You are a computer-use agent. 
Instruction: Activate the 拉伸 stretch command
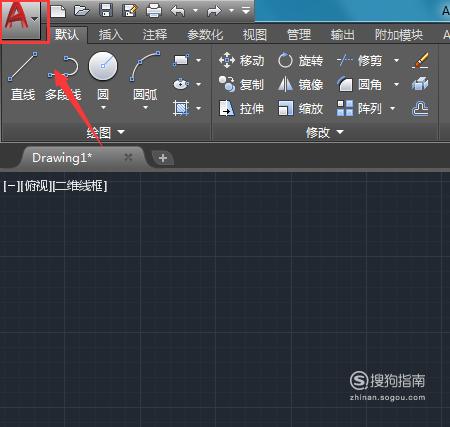242,108
